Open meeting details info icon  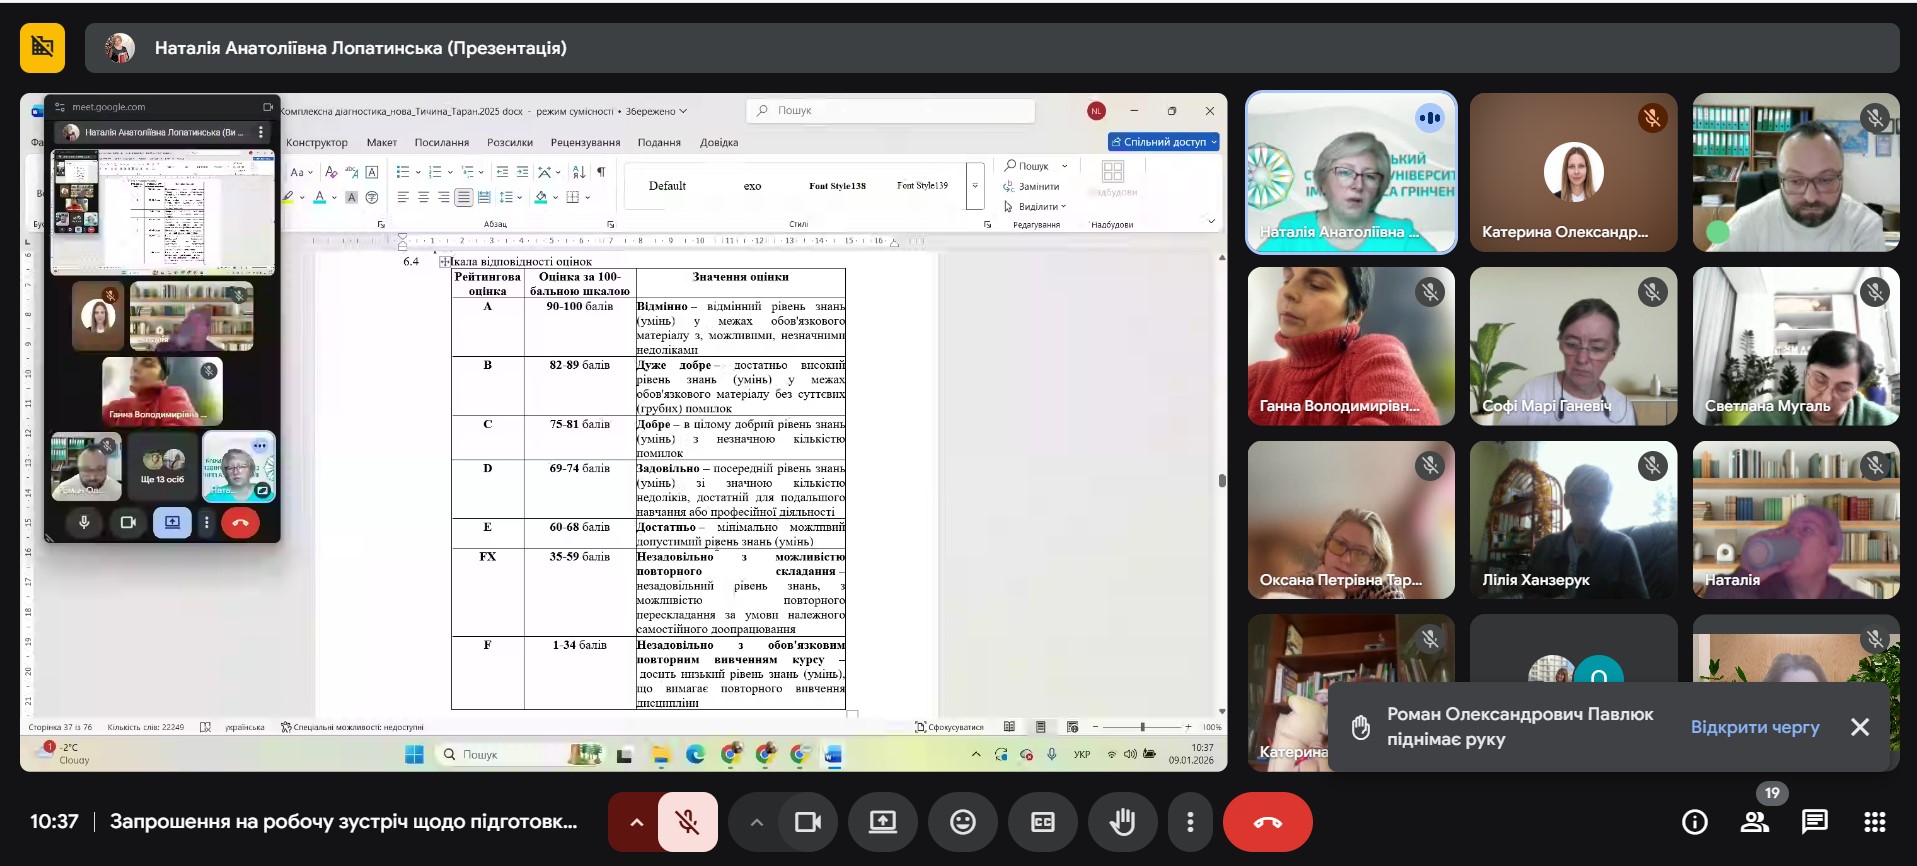click(1694, 822)
